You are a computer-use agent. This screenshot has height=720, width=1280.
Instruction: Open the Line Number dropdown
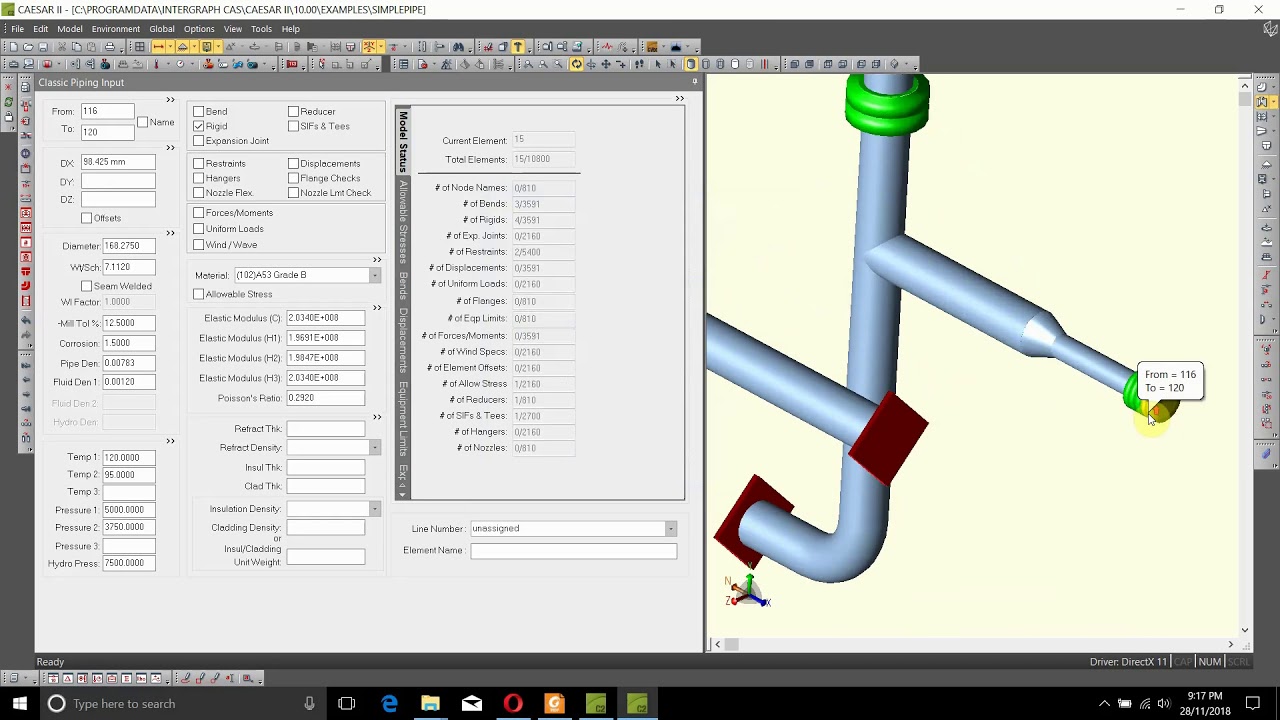click(671, 528)
